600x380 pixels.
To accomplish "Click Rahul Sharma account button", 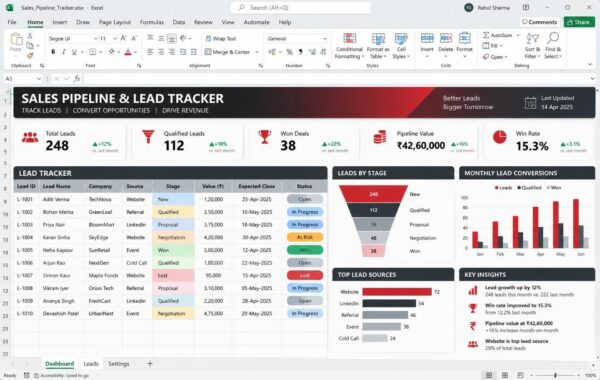I will point(488,8).
